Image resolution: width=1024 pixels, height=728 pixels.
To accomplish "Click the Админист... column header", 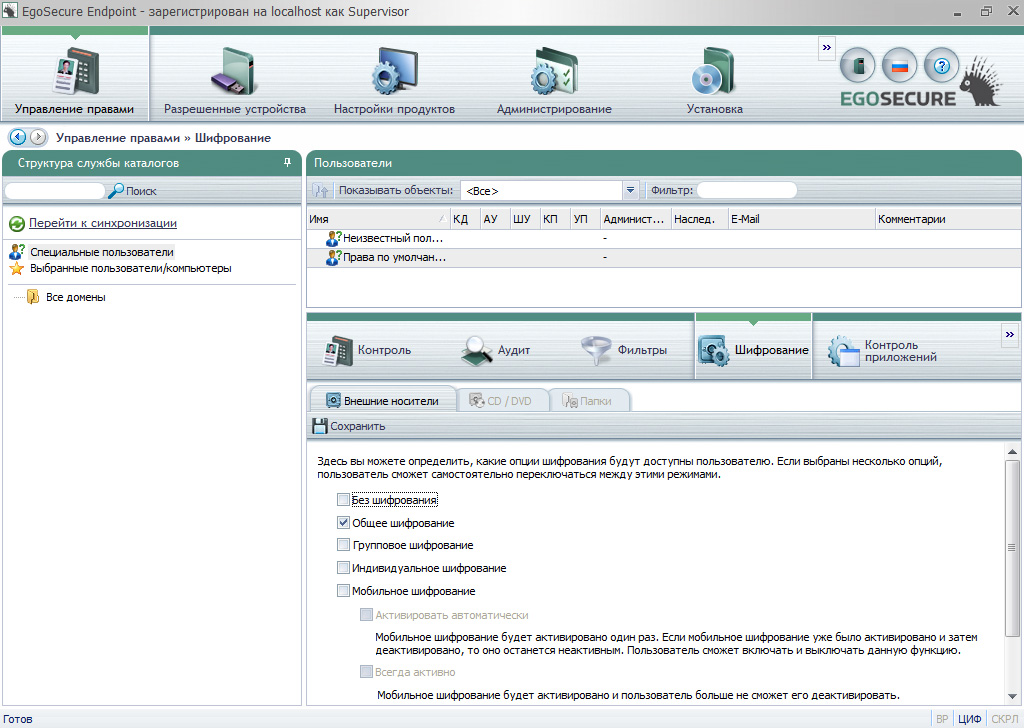I will [x=635, y=219].
